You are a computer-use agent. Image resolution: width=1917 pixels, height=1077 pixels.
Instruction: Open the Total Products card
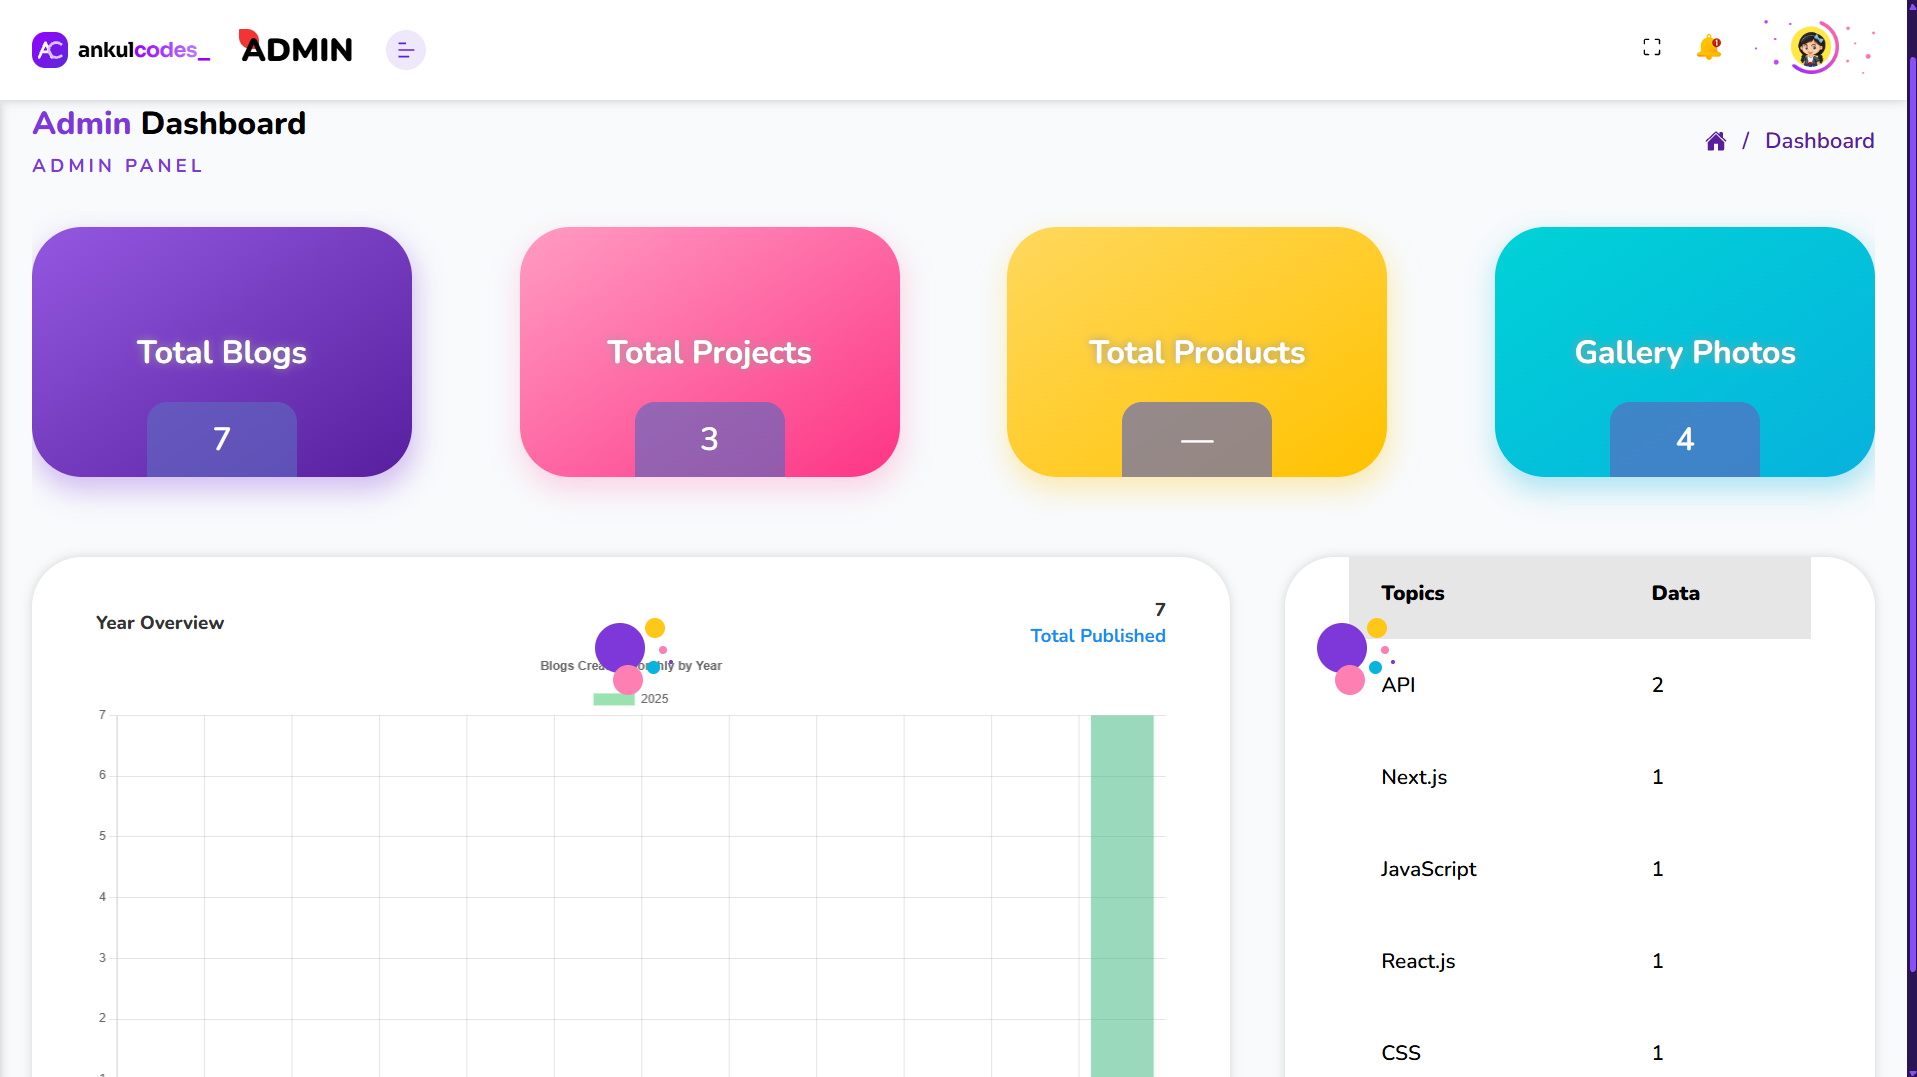click(x=1197, y=352)
